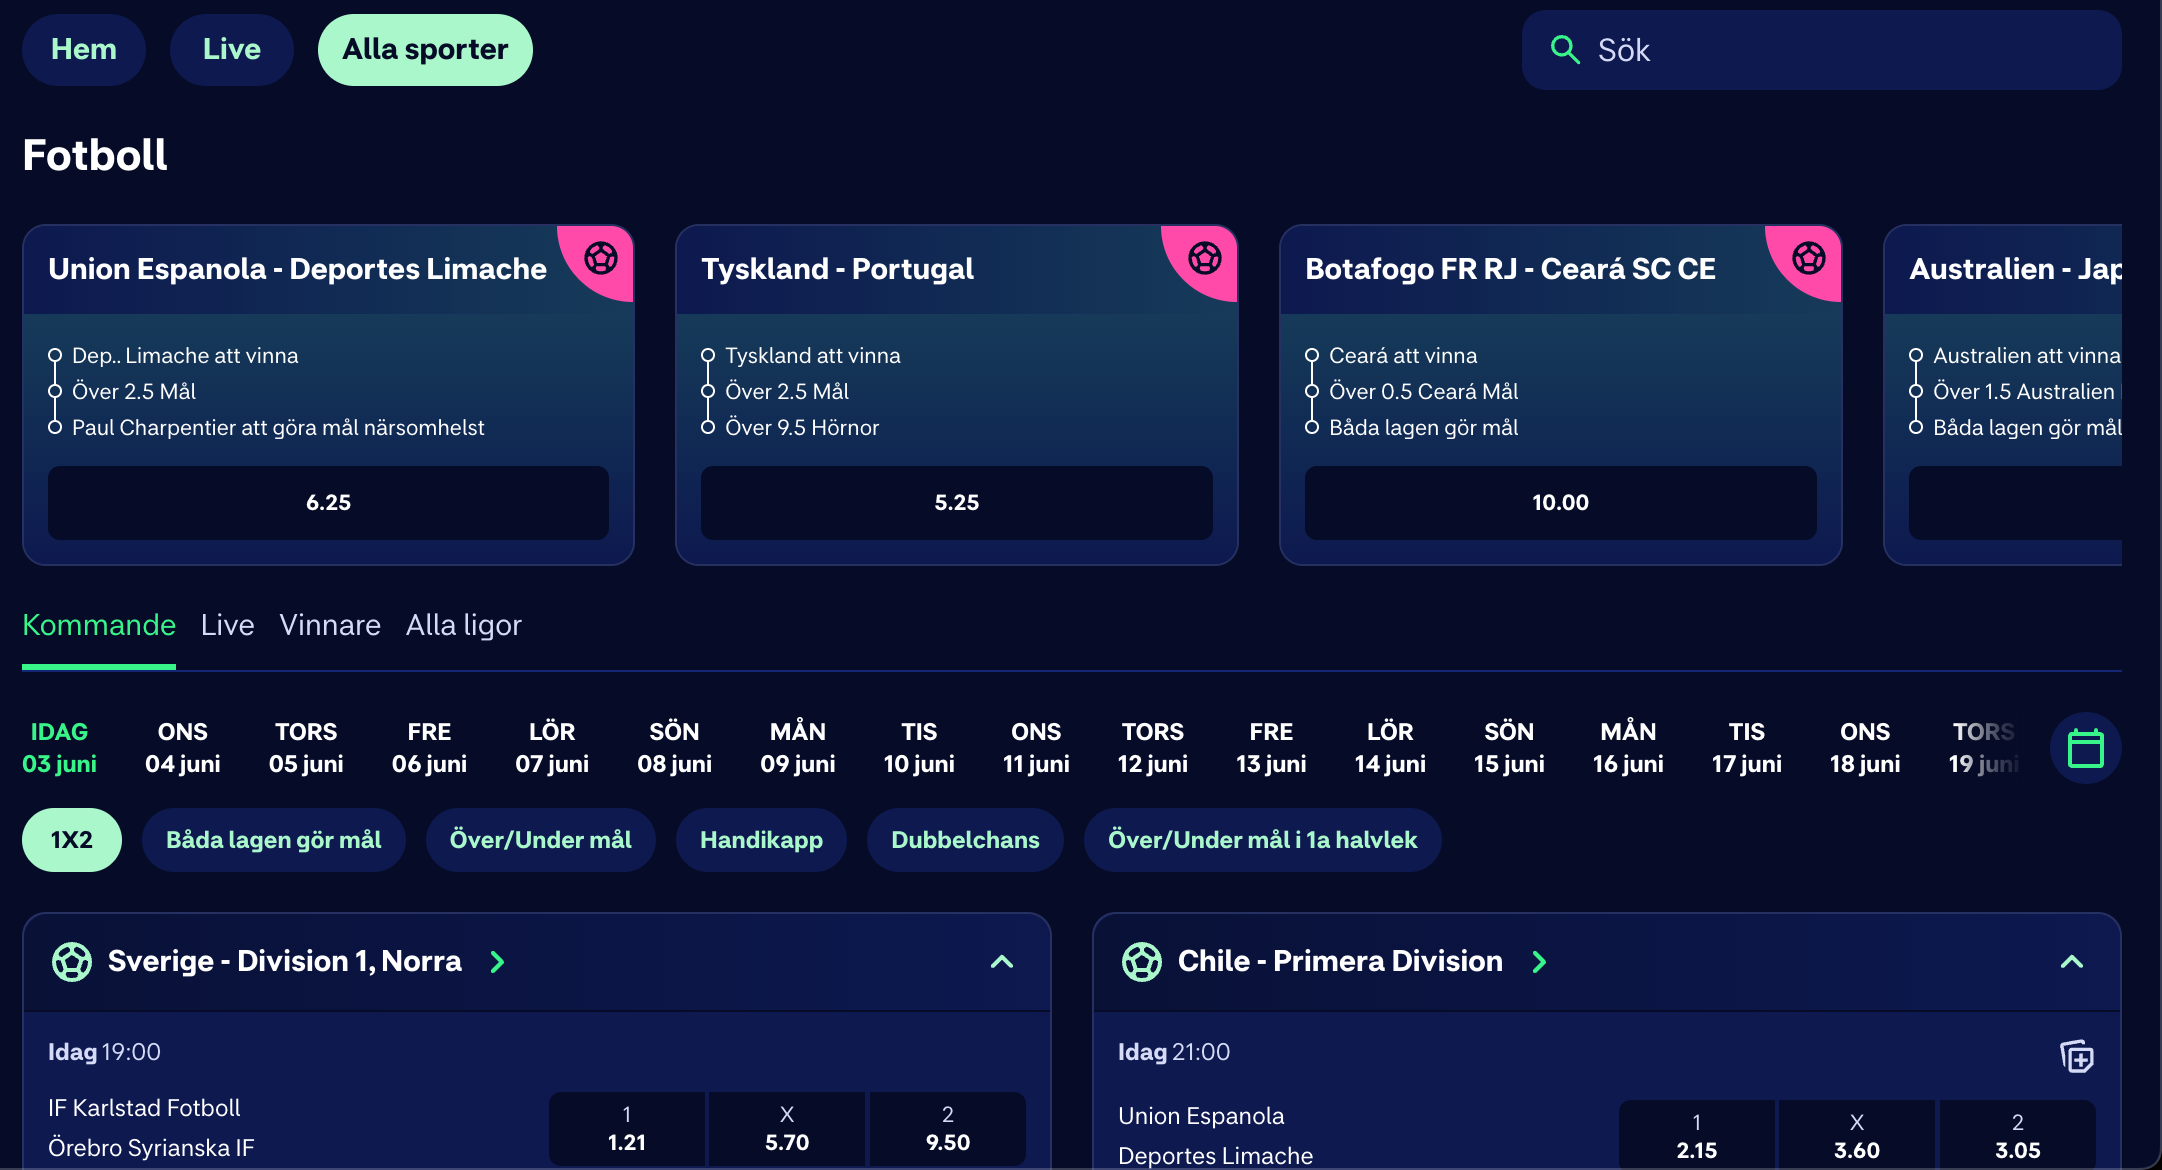
Task: Click soccer ball icon beside Sverige Division 1
Action: 72,962
